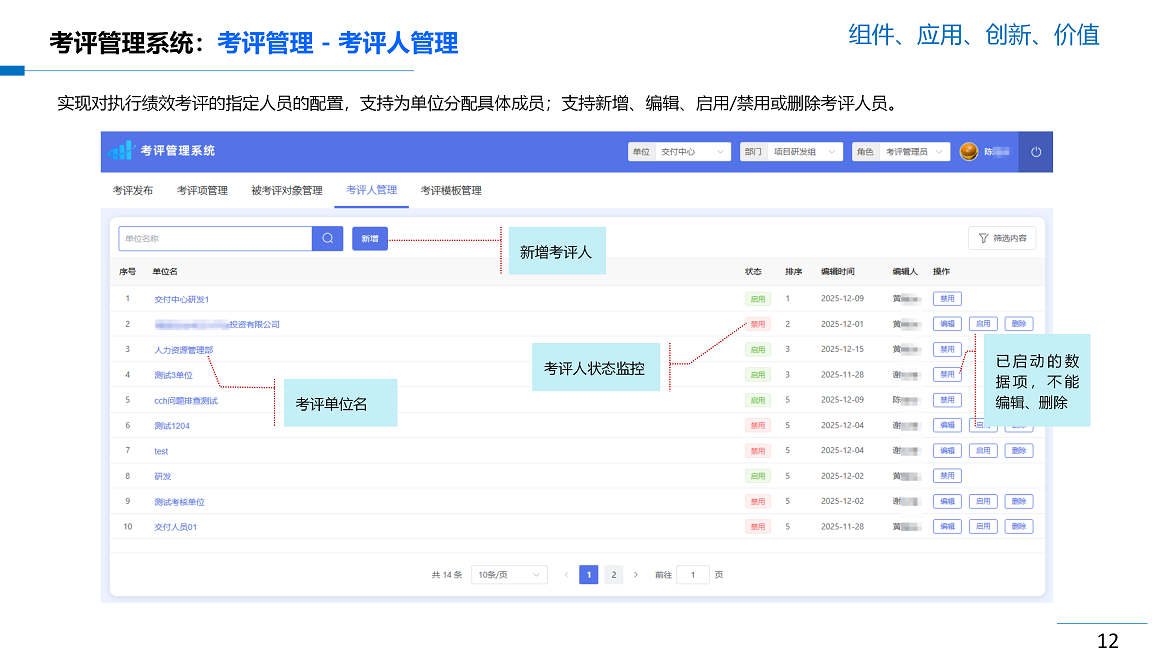Screen dimensions: 1152x648
Task: Enable 交付人员01 row with 启用
Action: point(983,527)
